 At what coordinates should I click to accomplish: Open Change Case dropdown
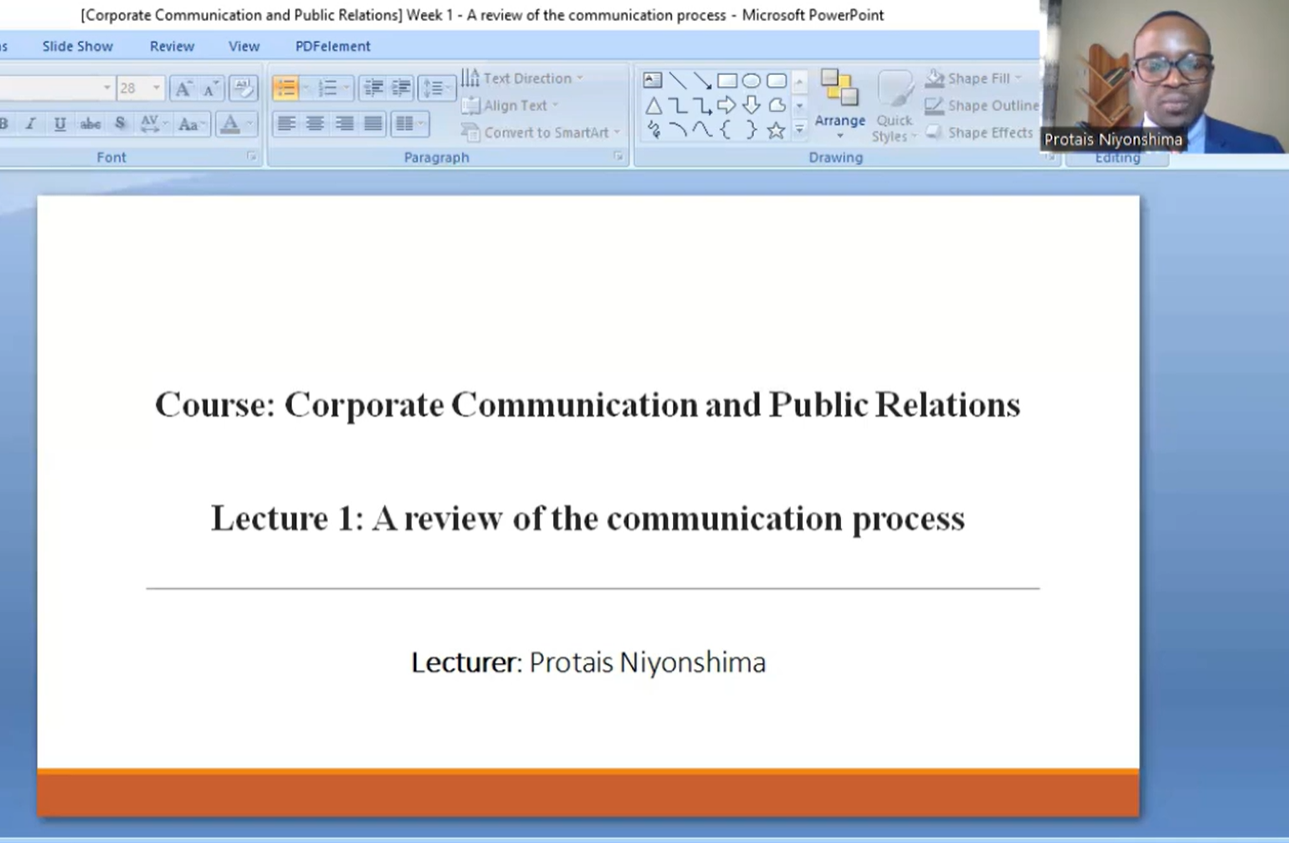pos(190,124)
